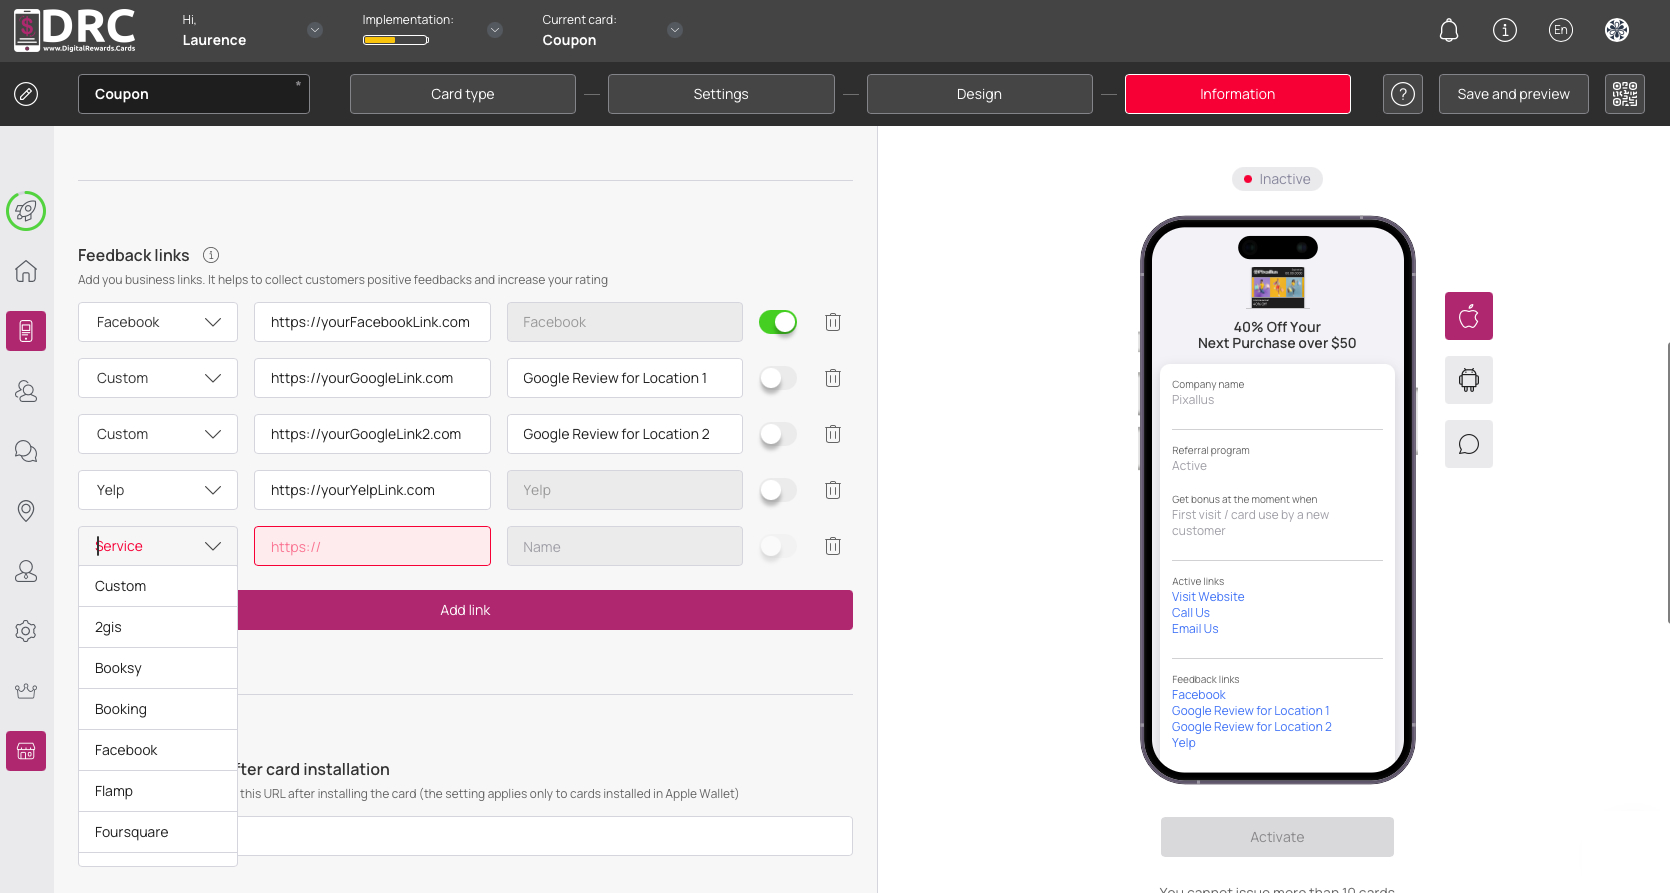Click Visit Website link in preview
This screenshot has width=1670, height=893.
click(1208, 597)
